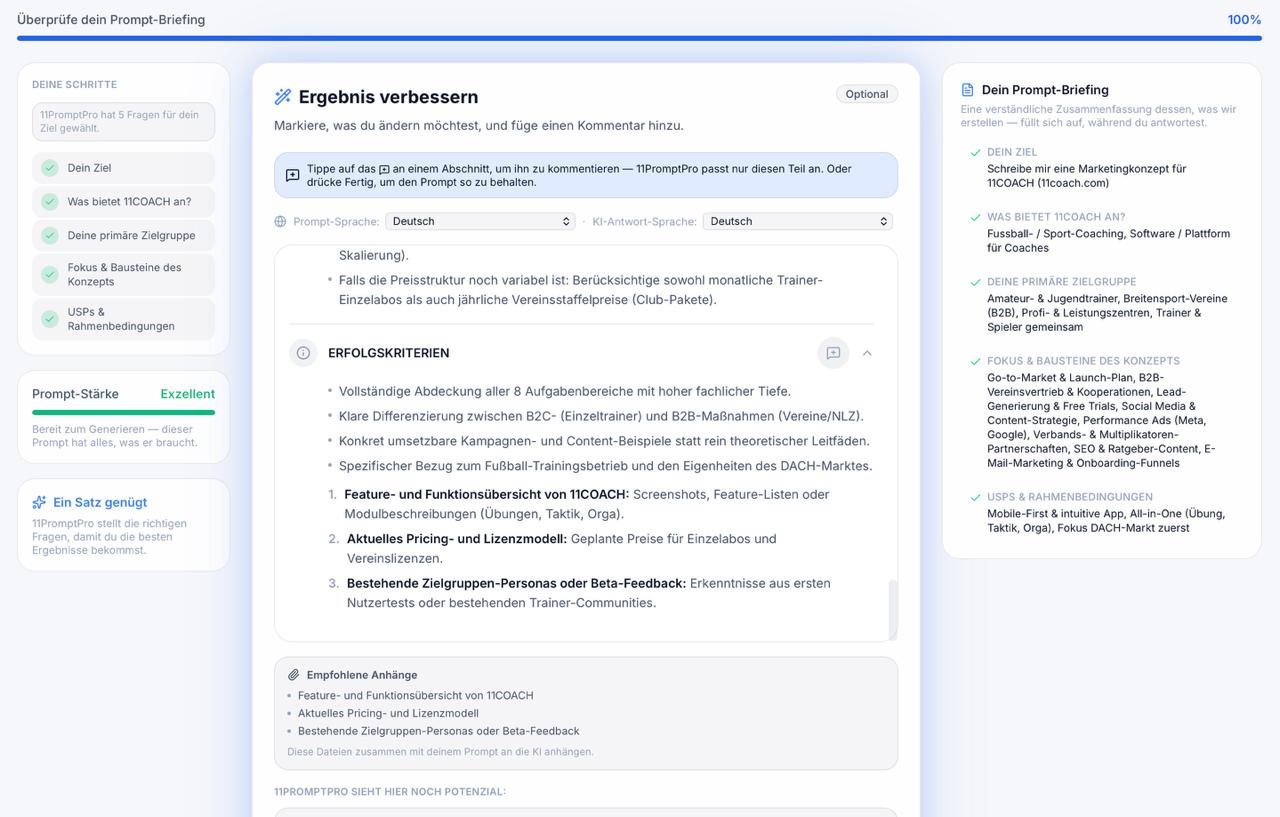Open the Prompt-Sprache dropdown
1280x817 pixels.
click(x=480, y=221)
